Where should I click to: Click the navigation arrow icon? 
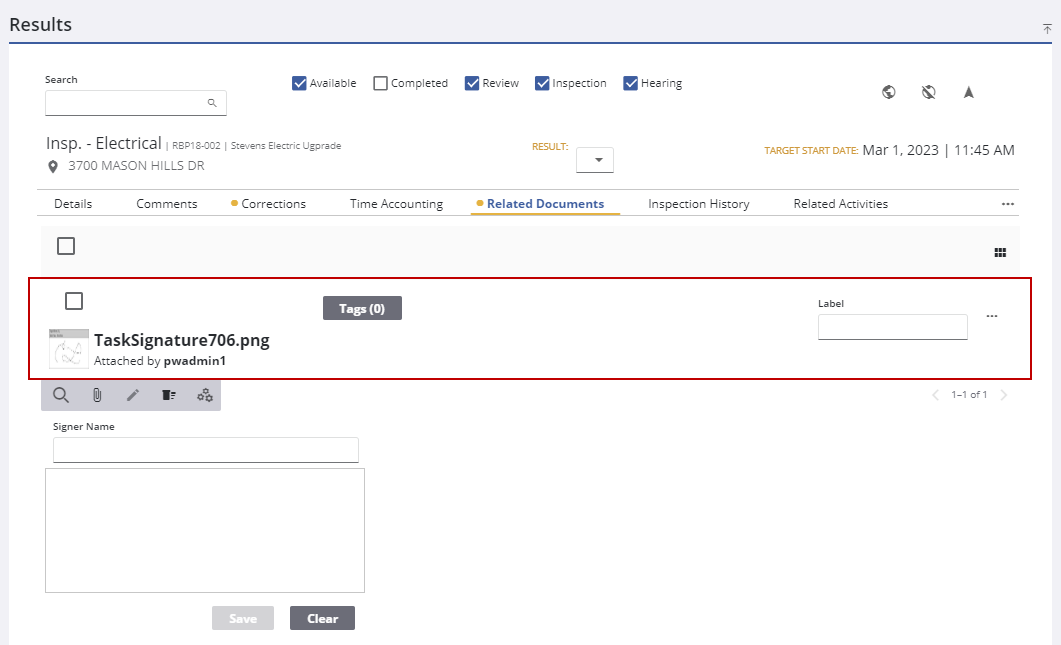point(968,92)
